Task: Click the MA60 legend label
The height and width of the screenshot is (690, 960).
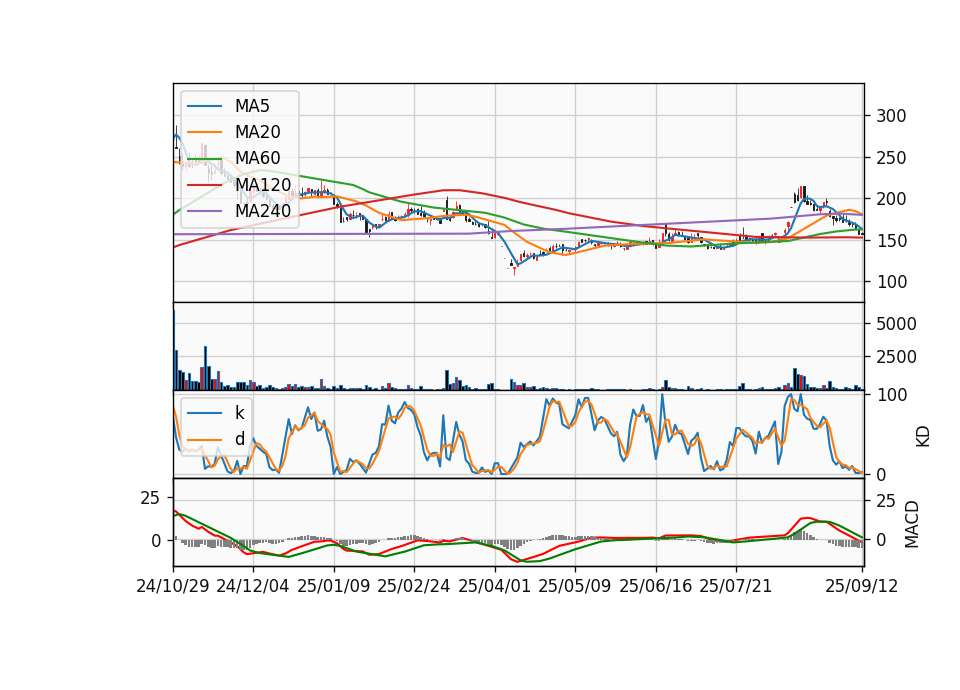Action: [257, 158]
